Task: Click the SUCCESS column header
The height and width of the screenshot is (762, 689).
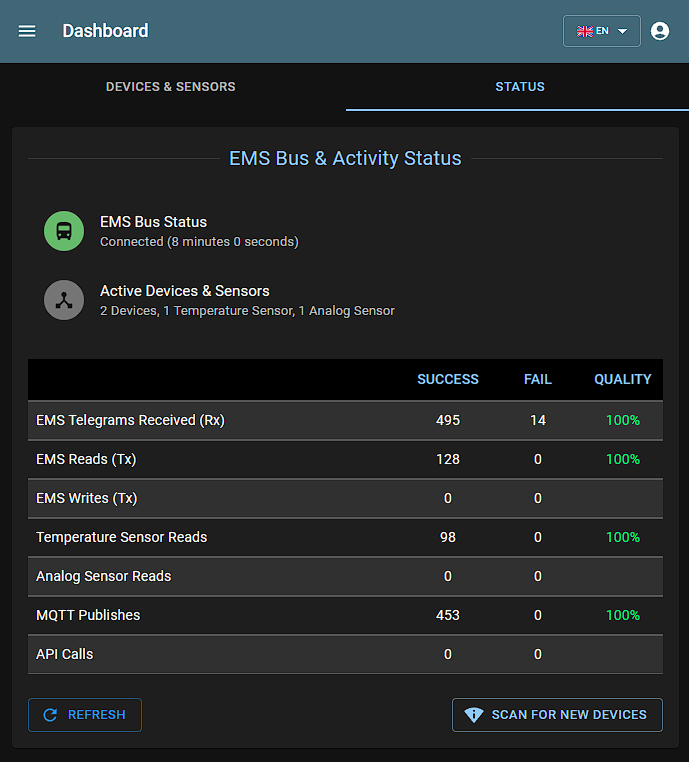Action: point(447,379)
